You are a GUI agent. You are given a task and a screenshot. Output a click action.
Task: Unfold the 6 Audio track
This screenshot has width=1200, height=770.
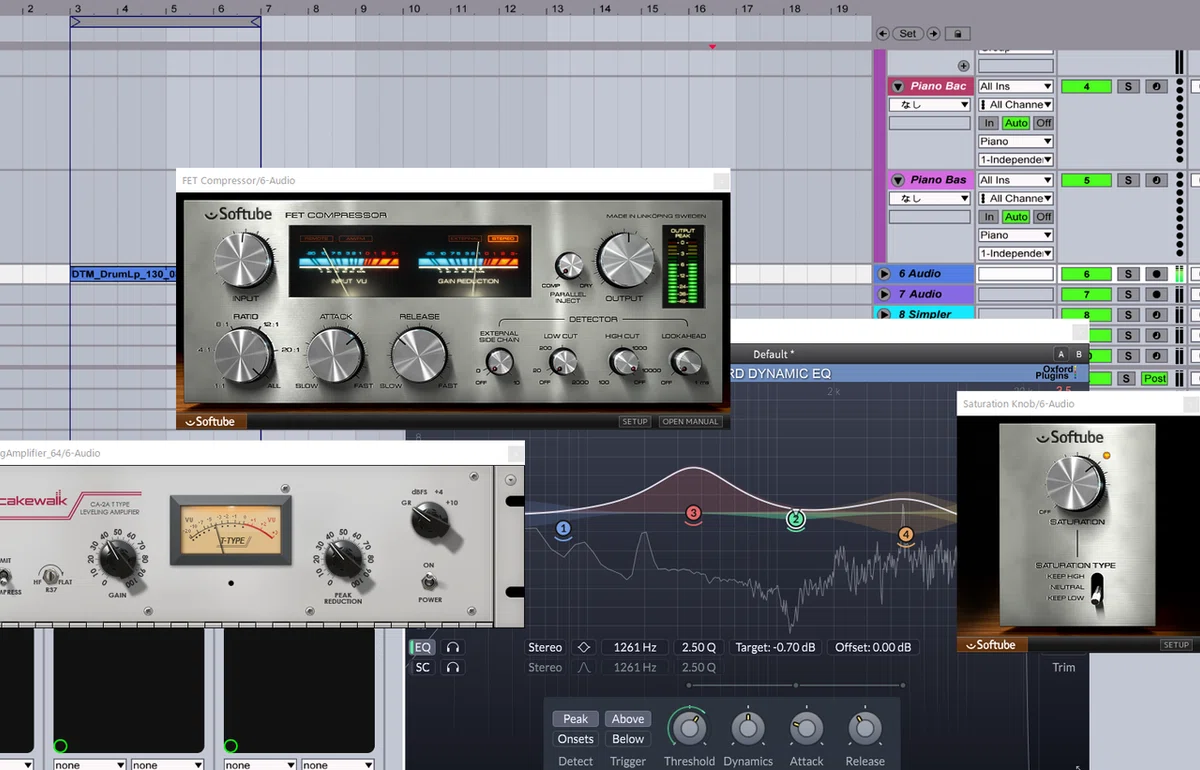884,274
